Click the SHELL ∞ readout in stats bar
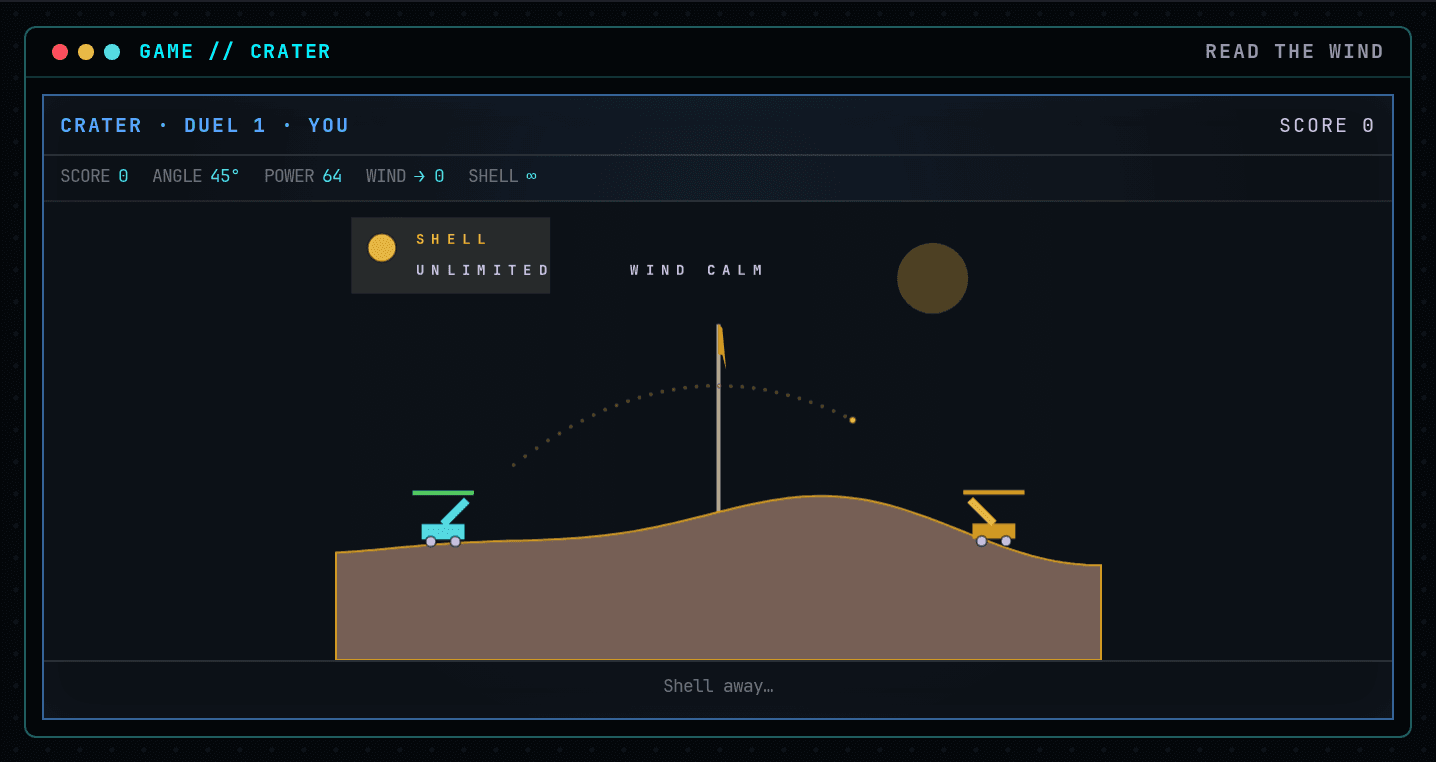The height and width of the screenshot is (762, 1436). (503, 176)
